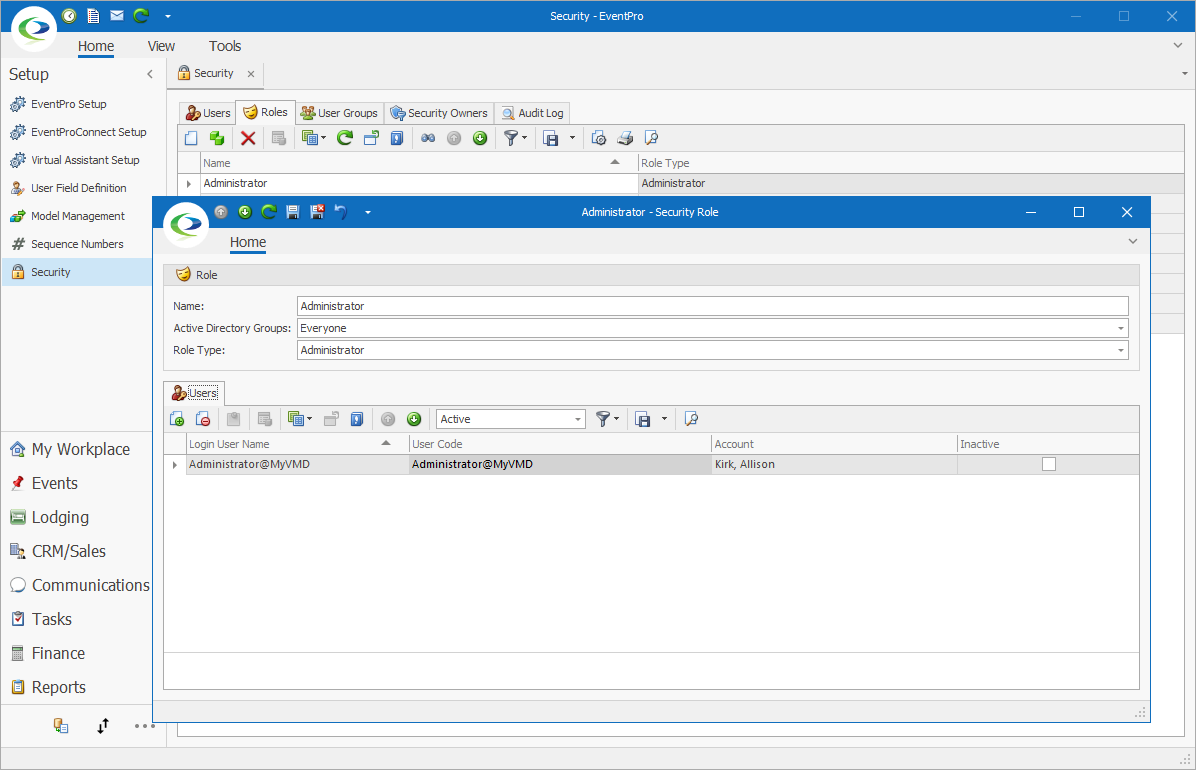Go to the Reports module
Screen dimensions: 1196x770
[58, 687]
